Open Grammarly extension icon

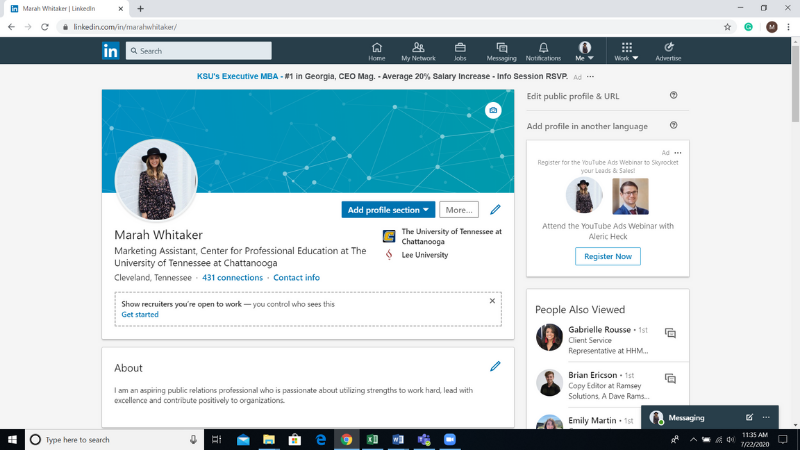(x=748, y=27)
